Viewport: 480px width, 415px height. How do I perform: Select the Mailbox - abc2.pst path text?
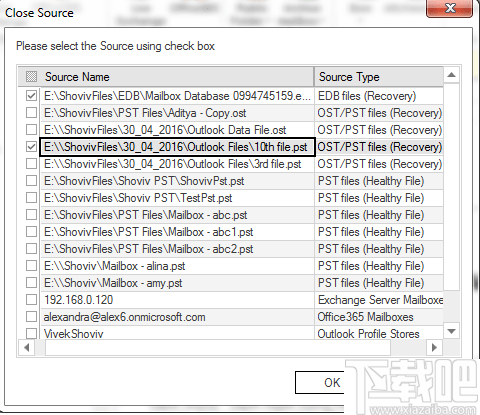coord(148,249)
